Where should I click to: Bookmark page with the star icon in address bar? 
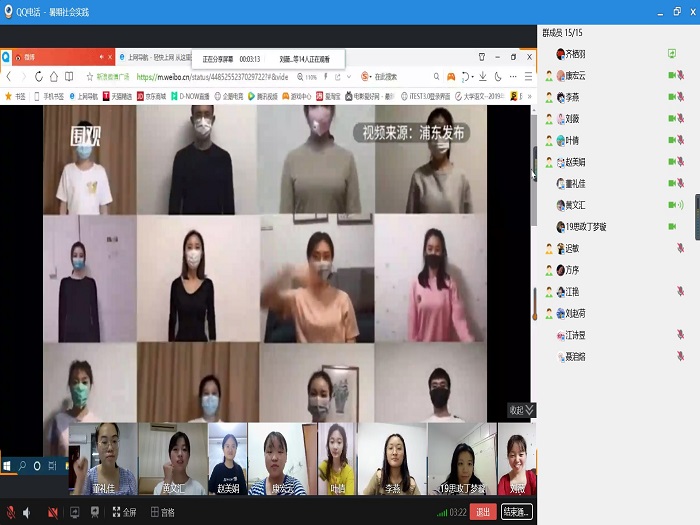click(90, 77)
